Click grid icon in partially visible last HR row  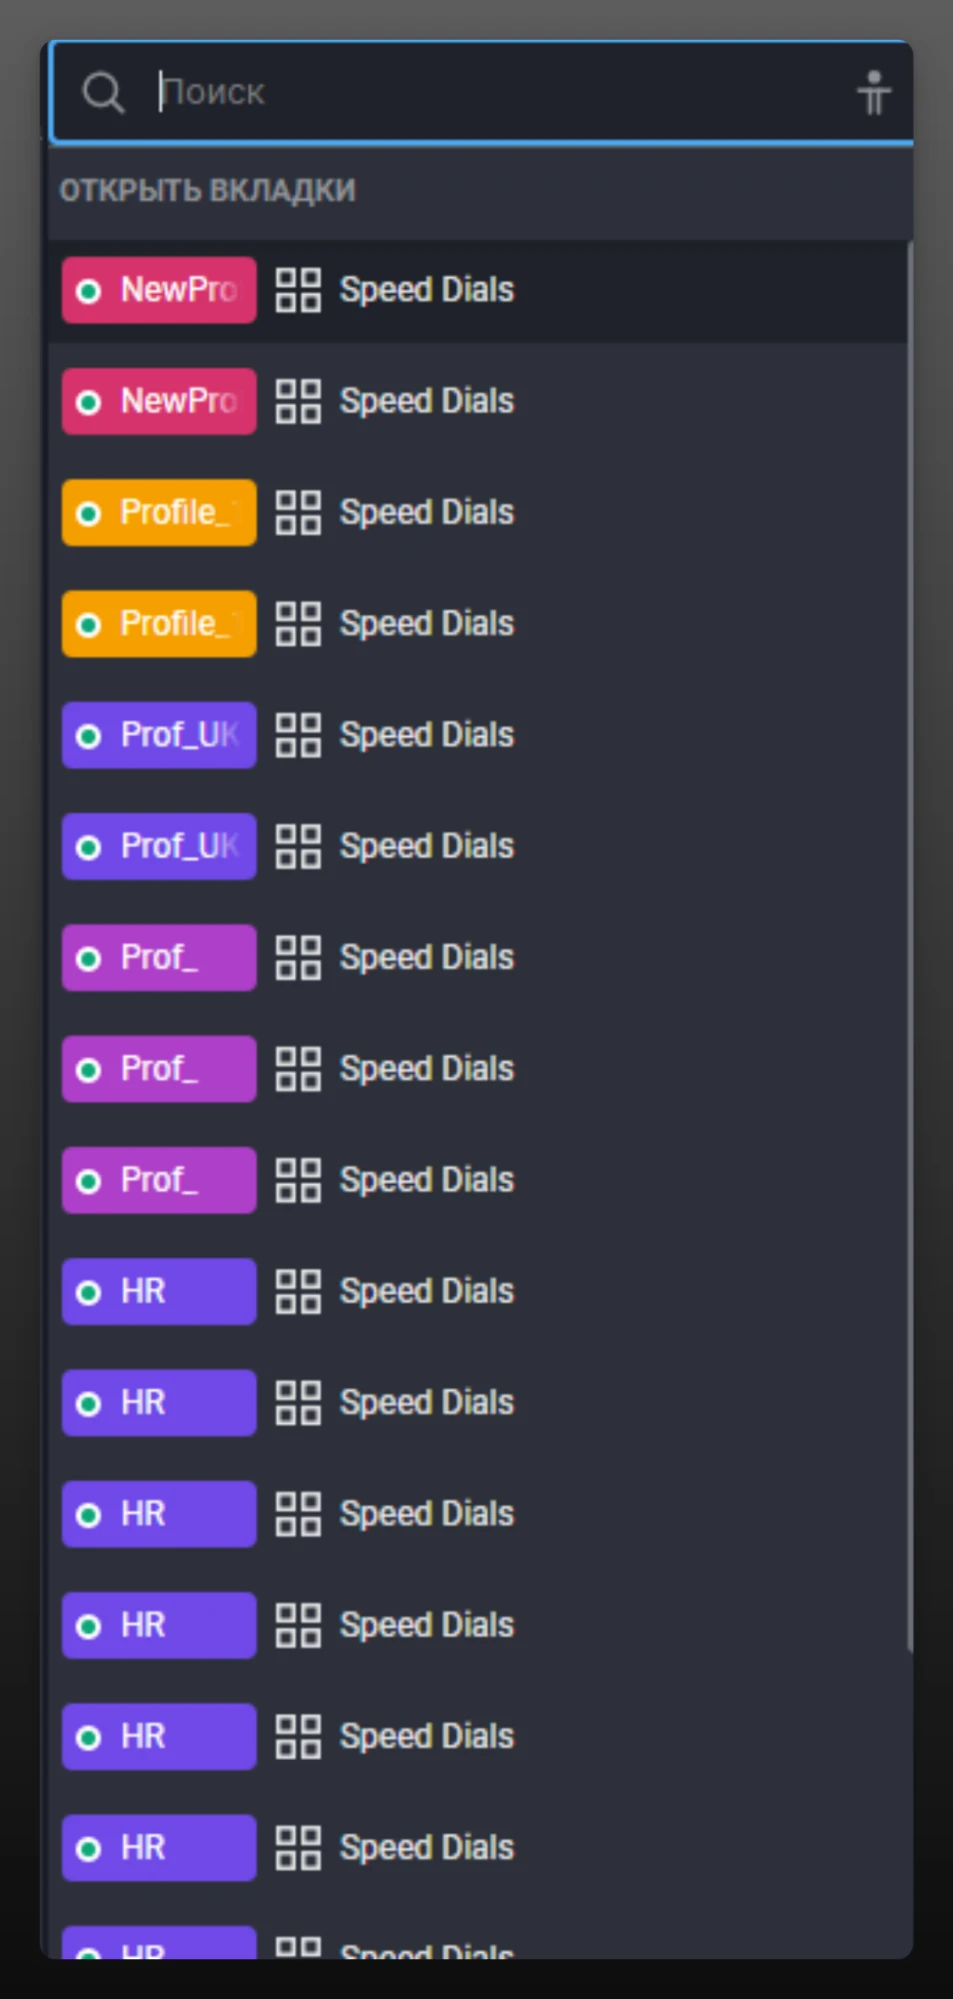point(298,1948)
